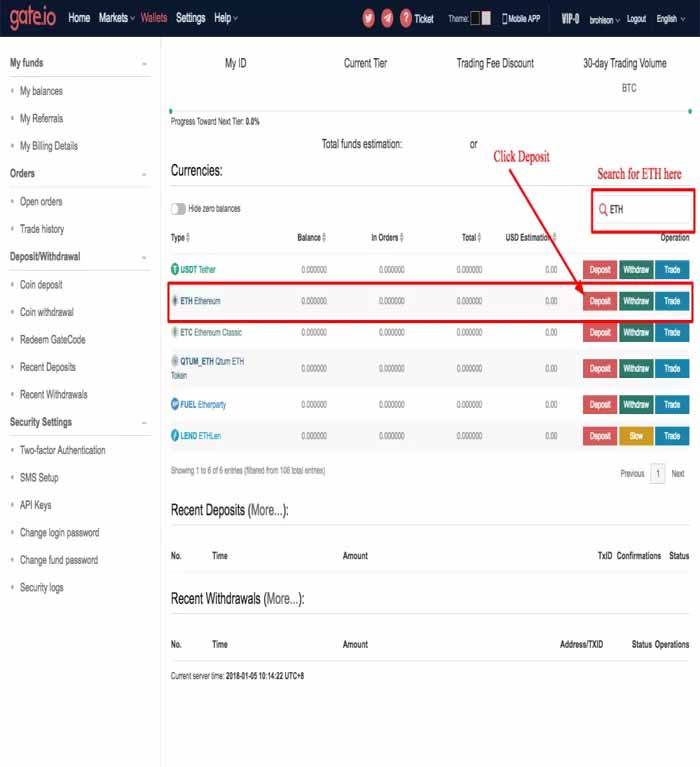Open Change fund password
Image resolution: width=700 pixels, height=767 pixels.
(59, 560)
